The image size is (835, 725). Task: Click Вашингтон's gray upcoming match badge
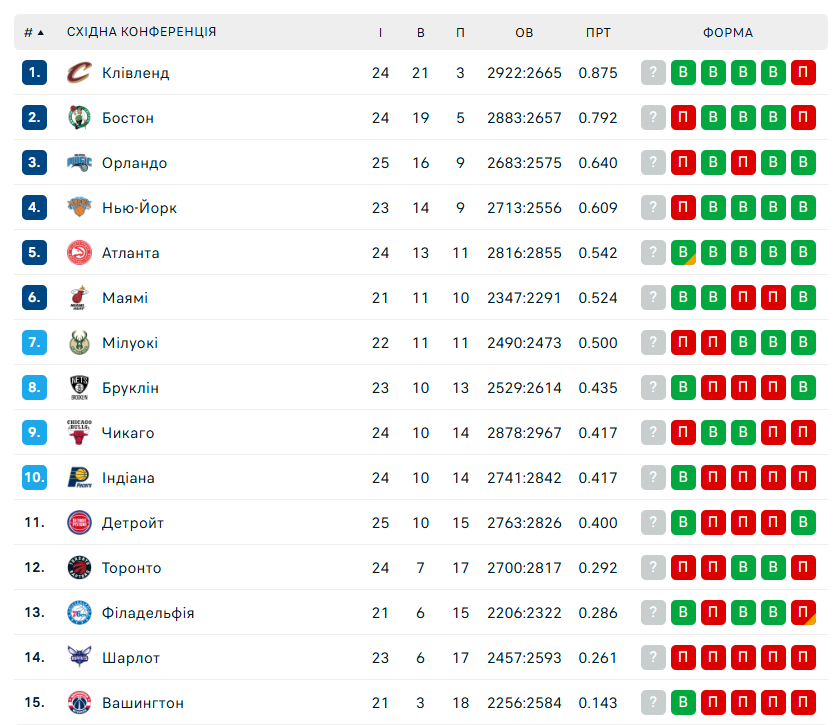(x=653, y=703)
